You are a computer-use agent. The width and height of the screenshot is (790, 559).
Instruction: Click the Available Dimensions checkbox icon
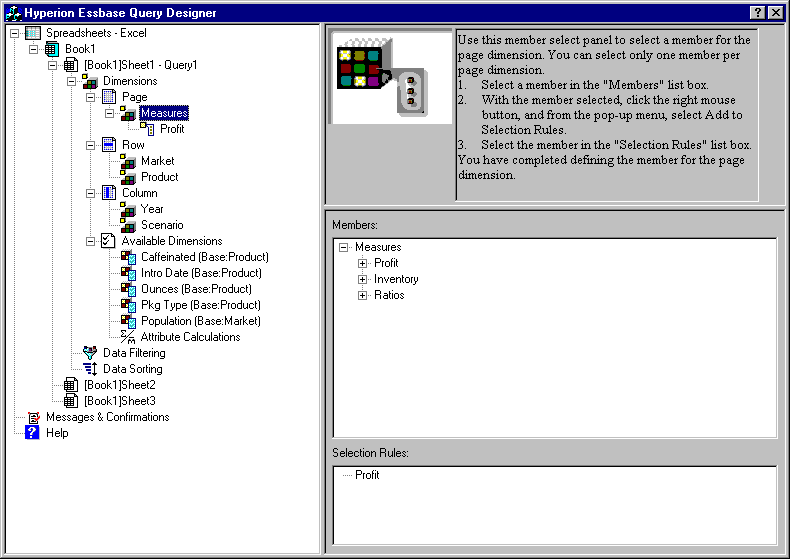109,241
